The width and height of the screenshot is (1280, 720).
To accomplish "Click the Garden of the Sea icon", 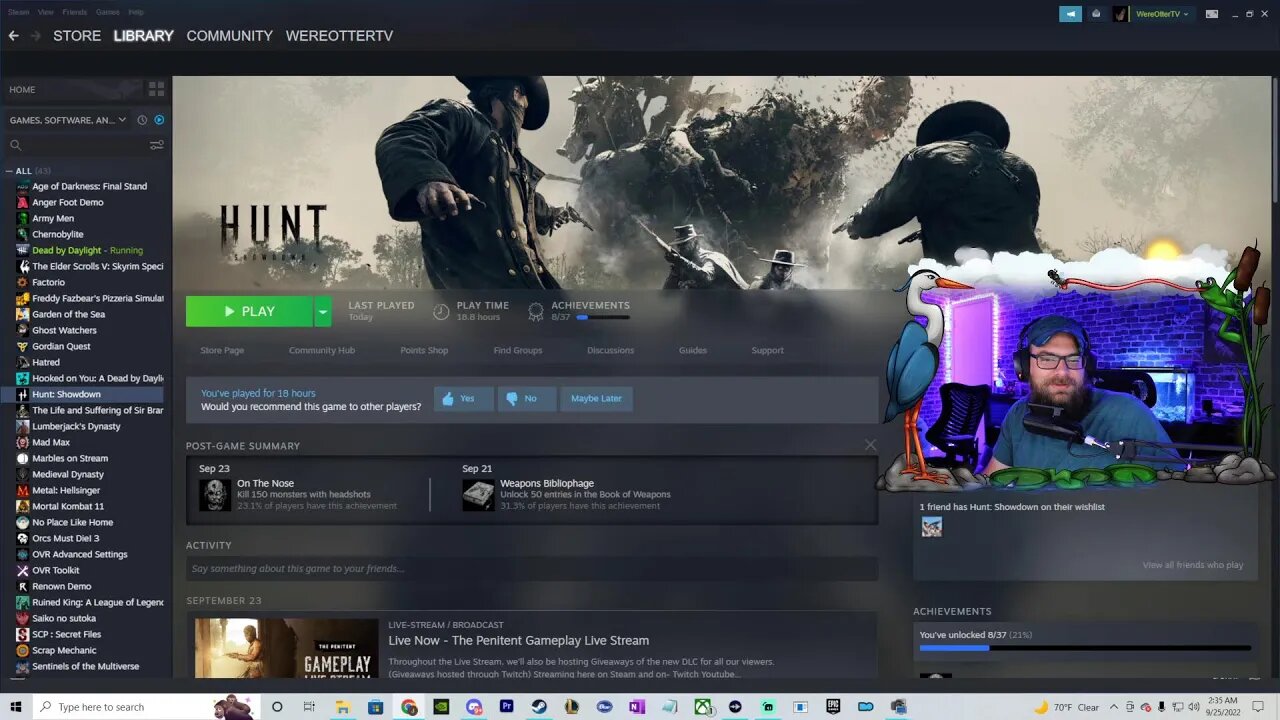I will (23, 314).
